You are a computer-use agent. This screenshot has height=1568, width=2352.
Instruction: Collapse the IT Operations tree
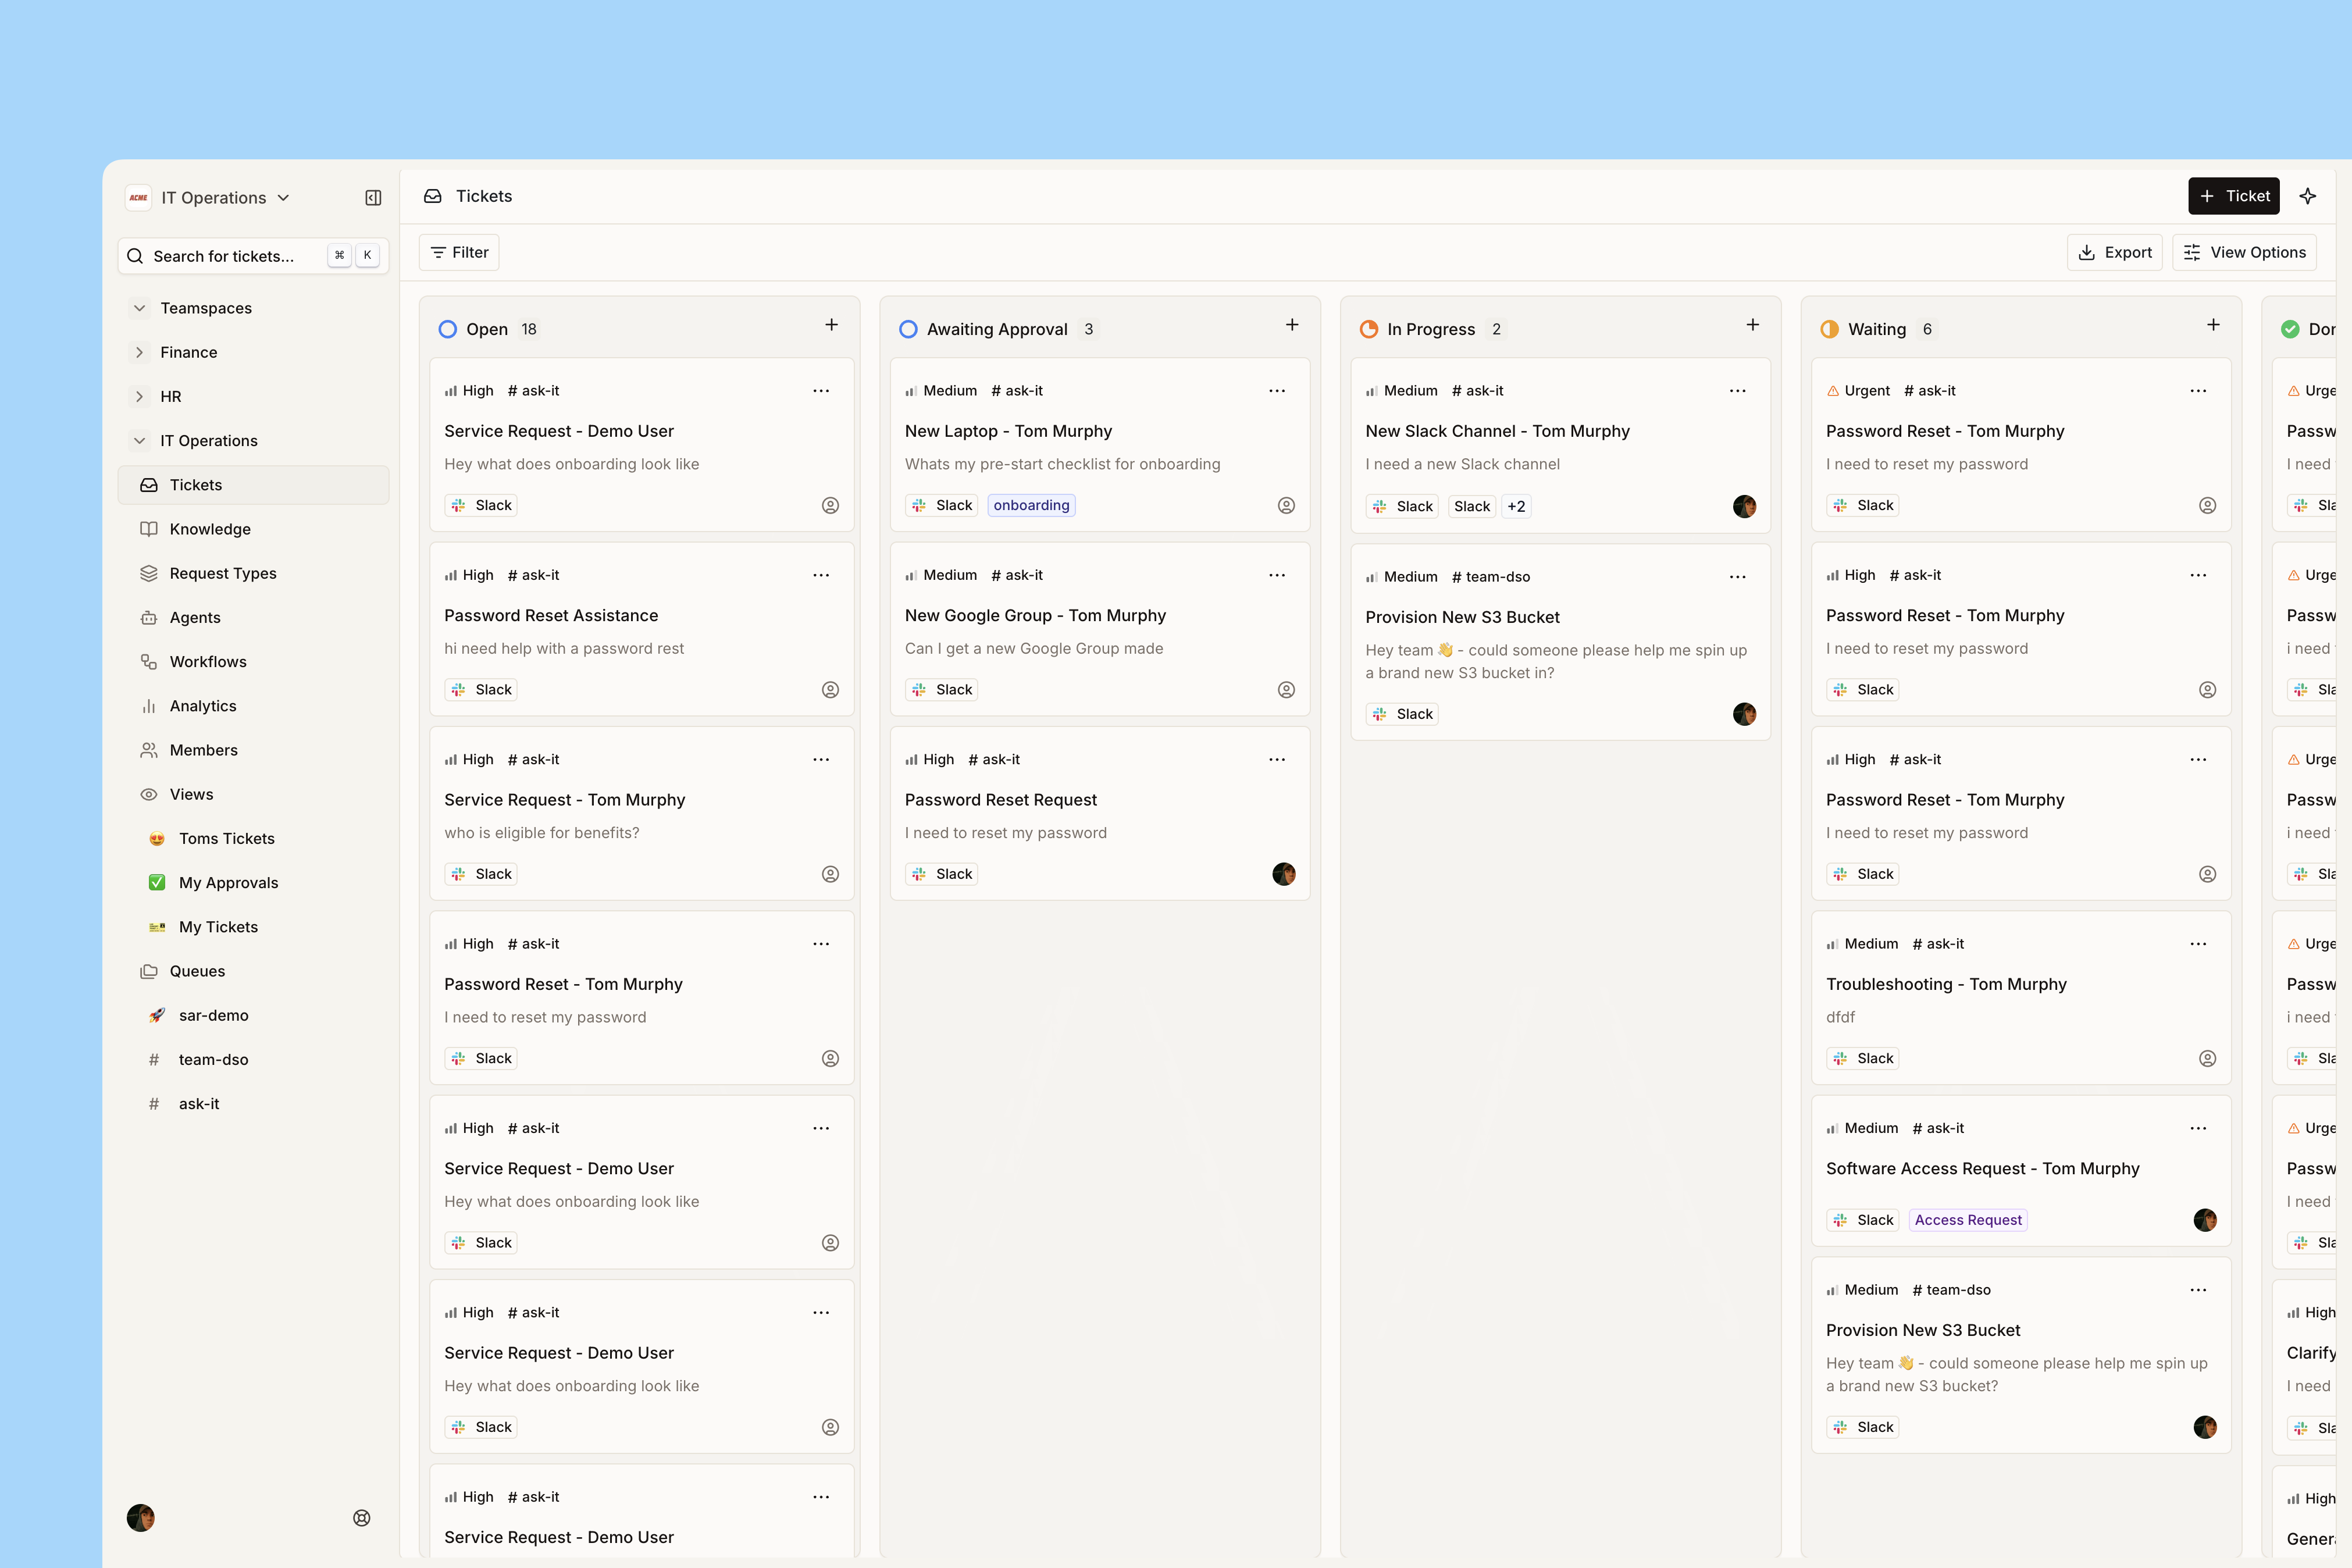click(x=139, y=441)
